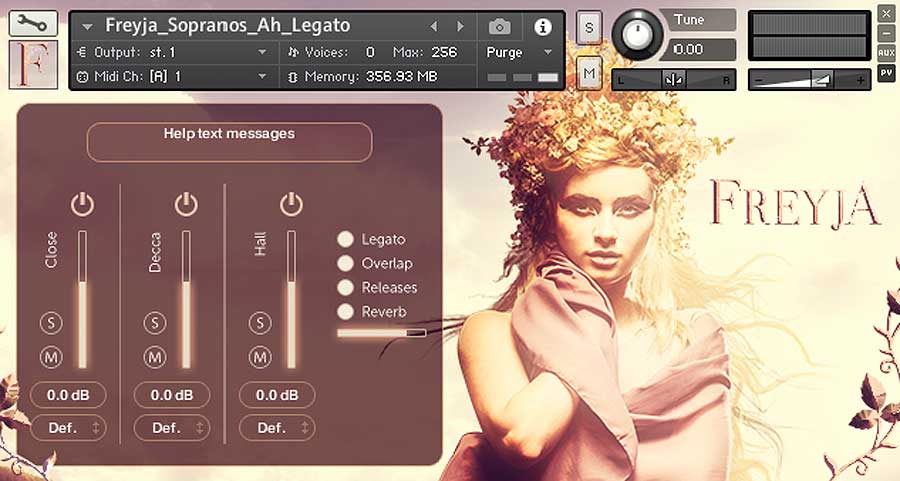Screen dimensions: 900x481
Task: Mute the Decca microphone
Action: [x=154, y=357]
